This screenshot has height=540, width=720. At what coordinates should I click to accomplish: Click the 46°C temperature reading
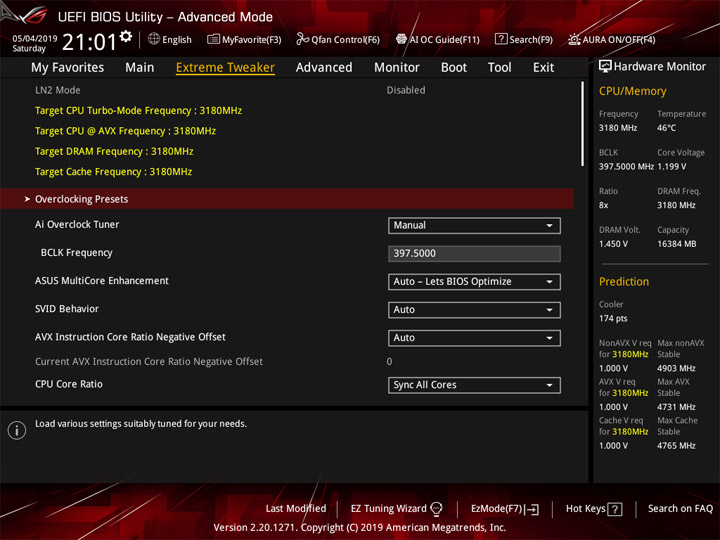666,128
